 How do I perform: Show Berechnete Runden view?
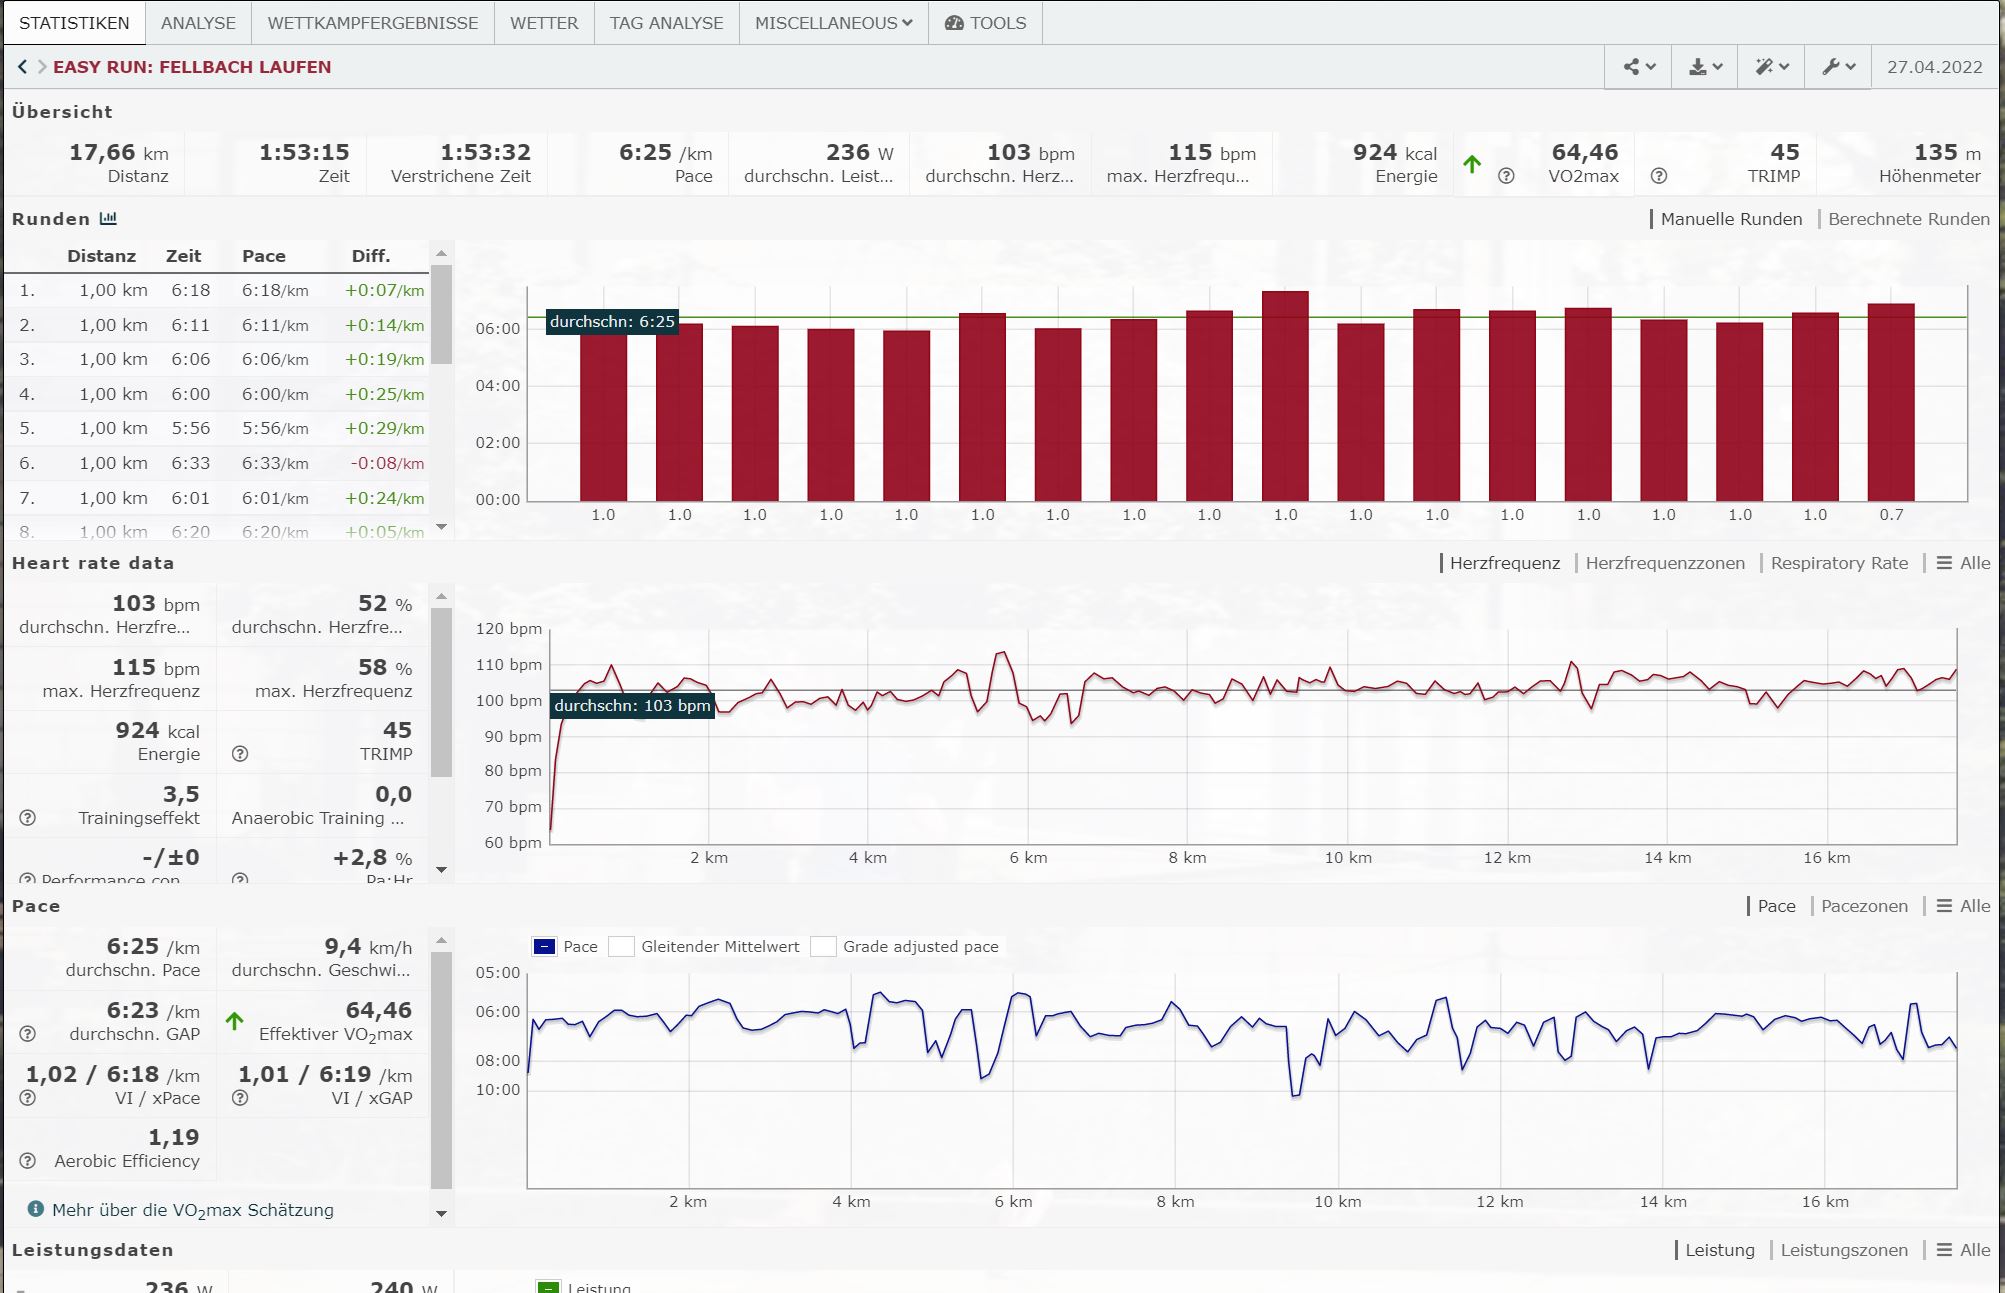pos(1908,219)
